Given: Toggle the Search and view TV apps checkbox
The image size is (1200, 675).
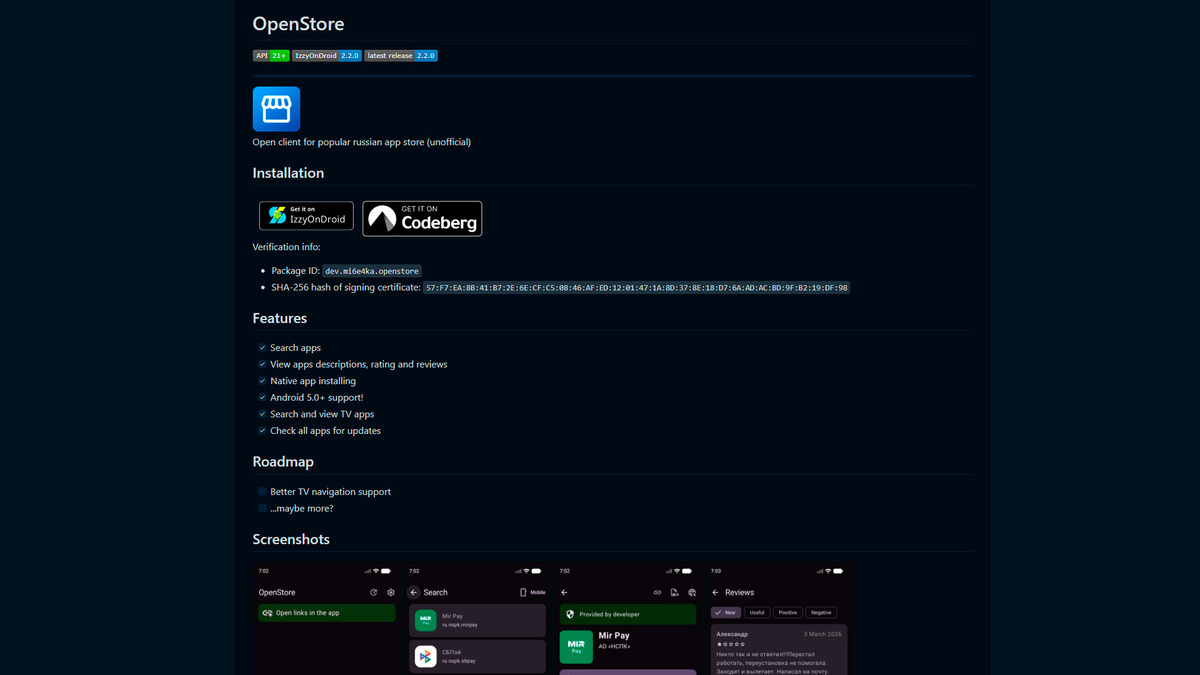Looking at the screenshot, I should (x=262, y=414).
